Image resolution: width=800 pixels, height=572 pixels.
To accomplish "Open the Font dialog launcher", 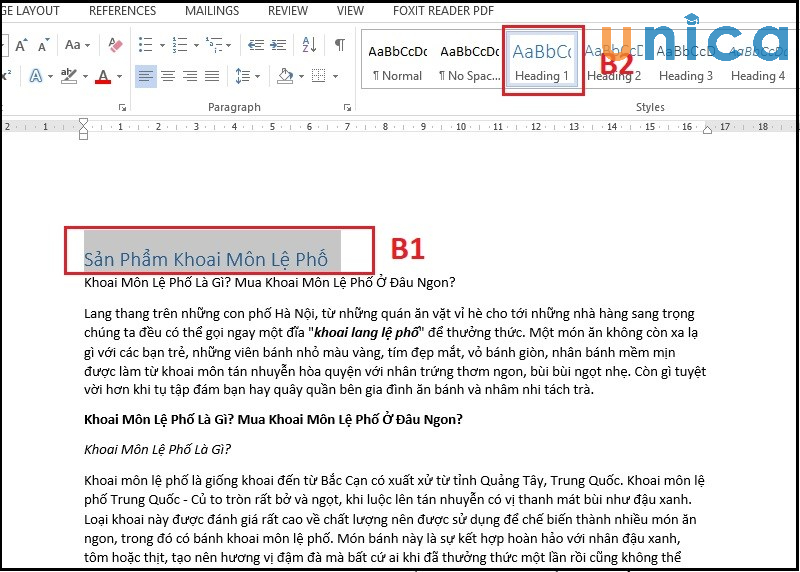I will (122, 107).
